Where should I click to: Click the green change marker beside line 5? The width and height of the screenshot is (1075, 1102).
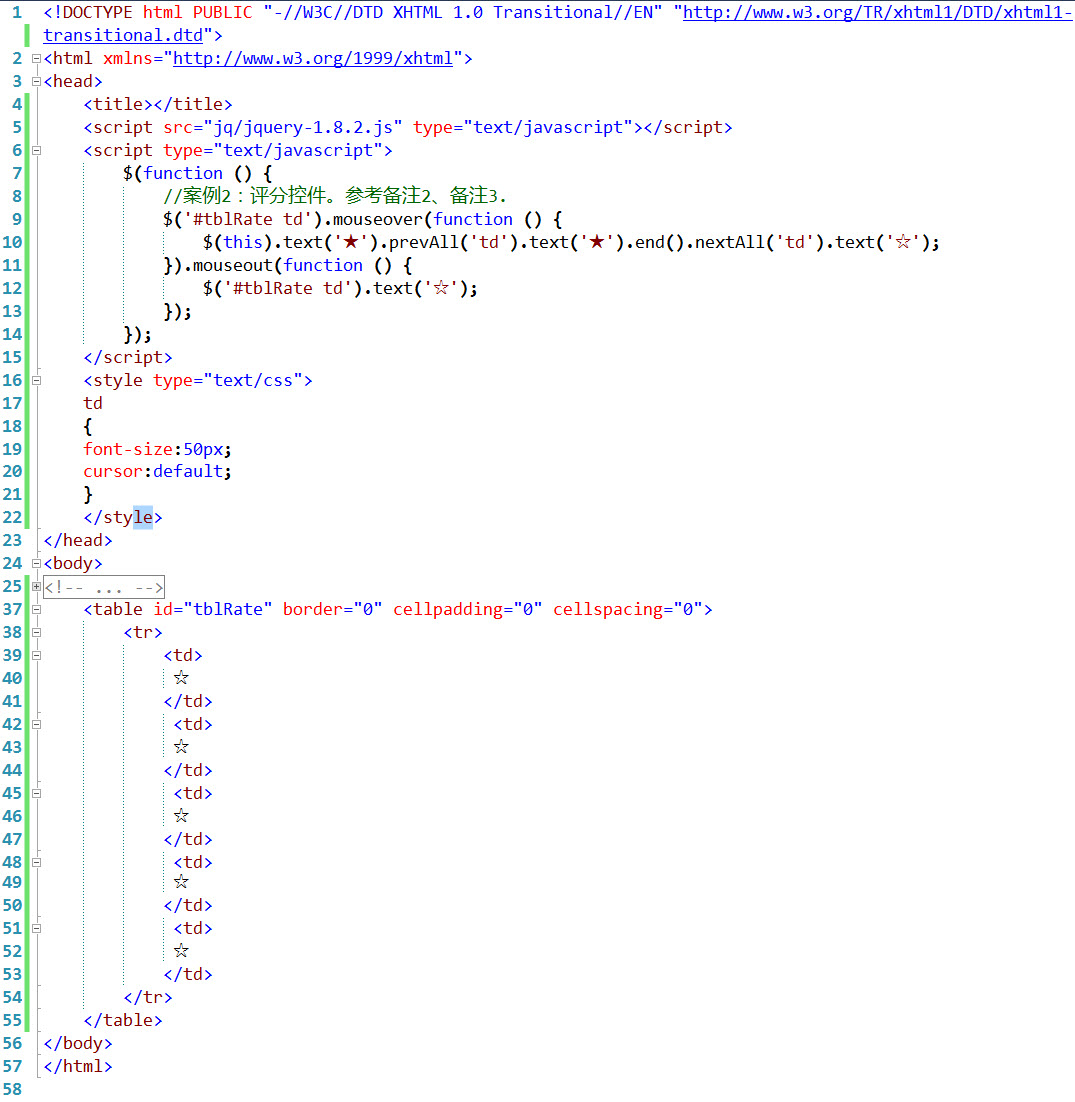point(27,127)
